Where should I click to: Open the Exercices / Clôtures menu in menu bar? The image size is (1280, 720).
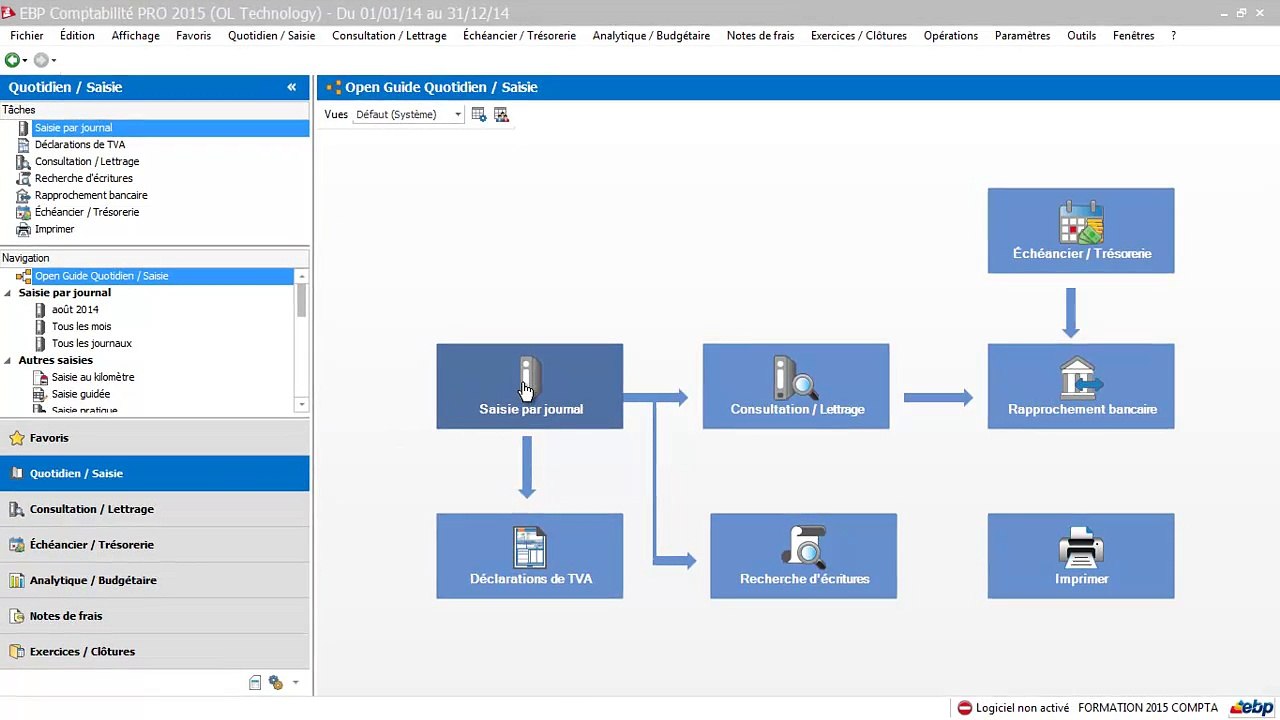859,36
